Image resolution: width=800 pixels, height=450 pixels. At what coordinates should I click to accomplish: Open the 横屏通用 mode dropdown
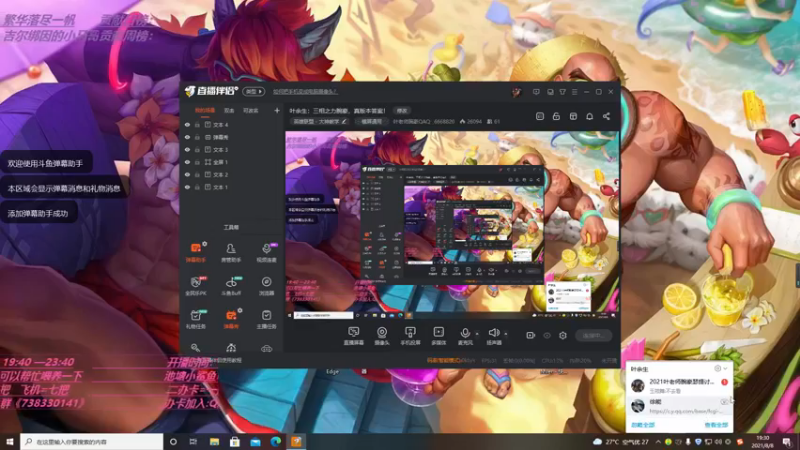tap(371, 122)
